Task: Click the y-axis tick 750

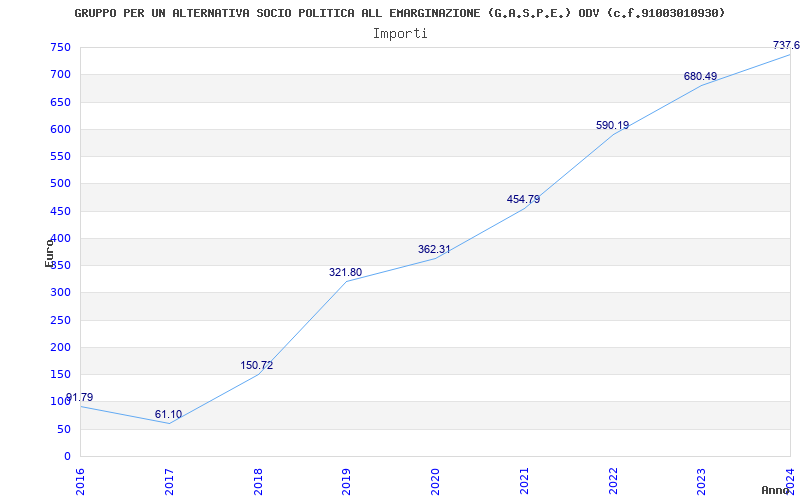Action: (x=60, y=47)
